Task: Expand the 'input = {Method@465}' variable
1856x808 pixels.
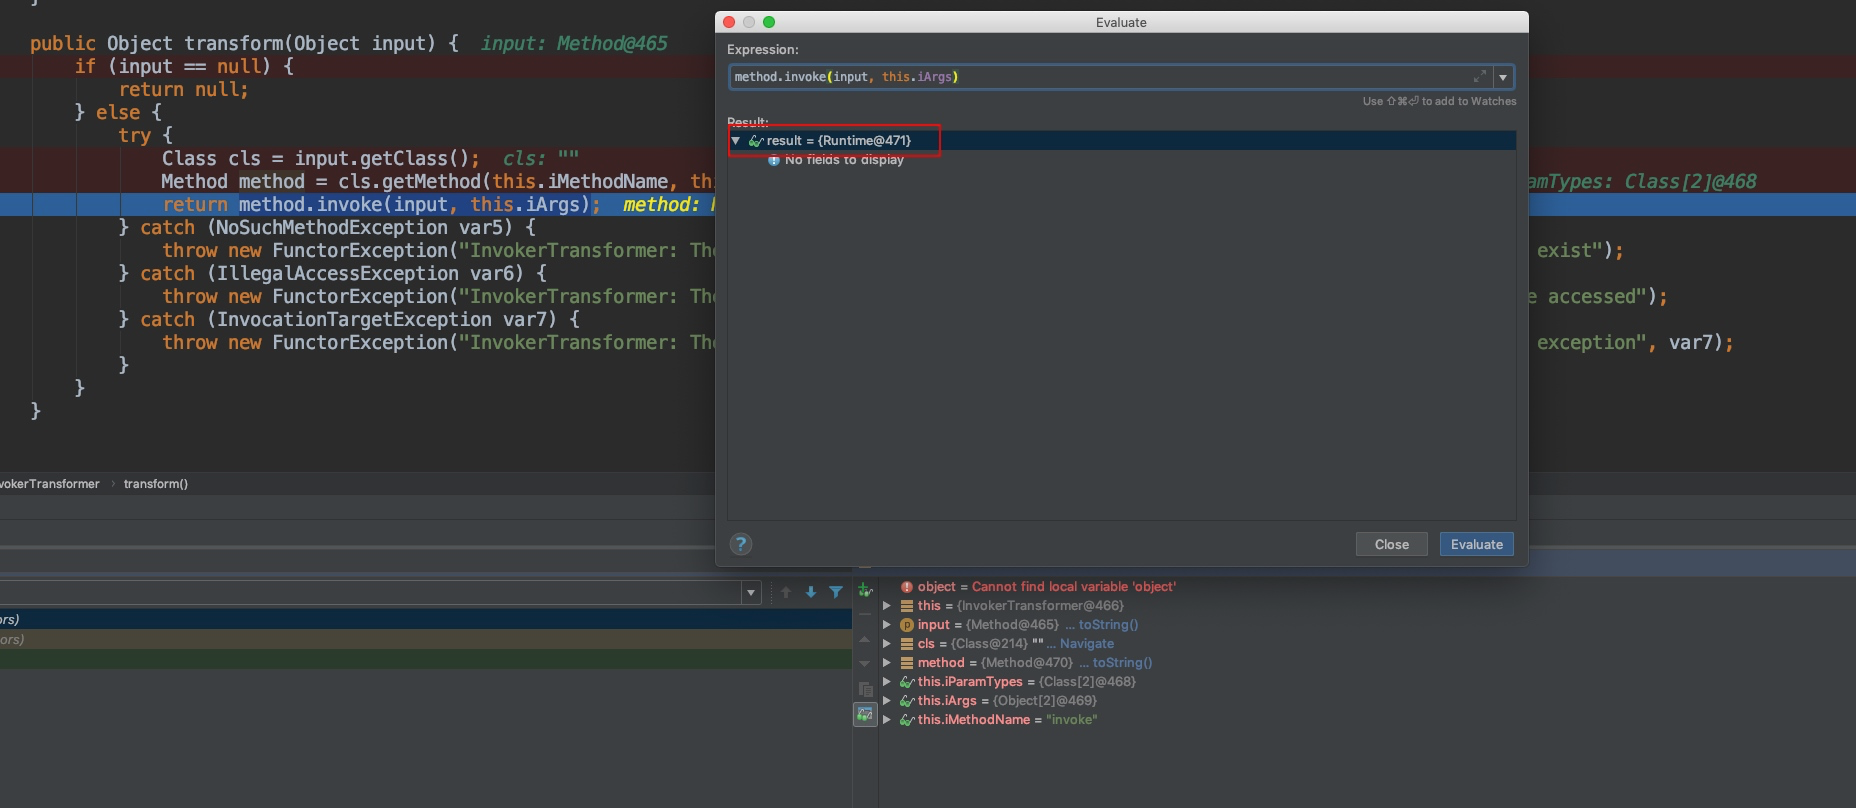Action: coord(886,625)
